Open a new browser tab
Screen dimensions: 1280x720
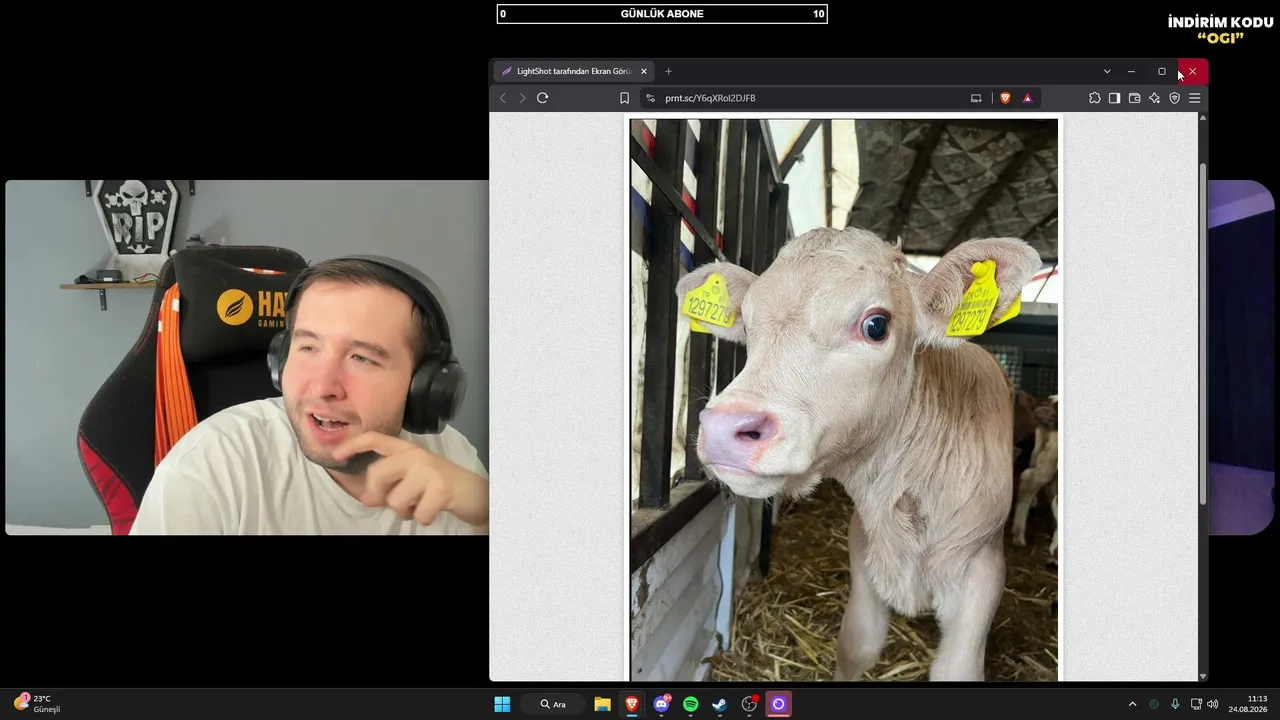669,71
